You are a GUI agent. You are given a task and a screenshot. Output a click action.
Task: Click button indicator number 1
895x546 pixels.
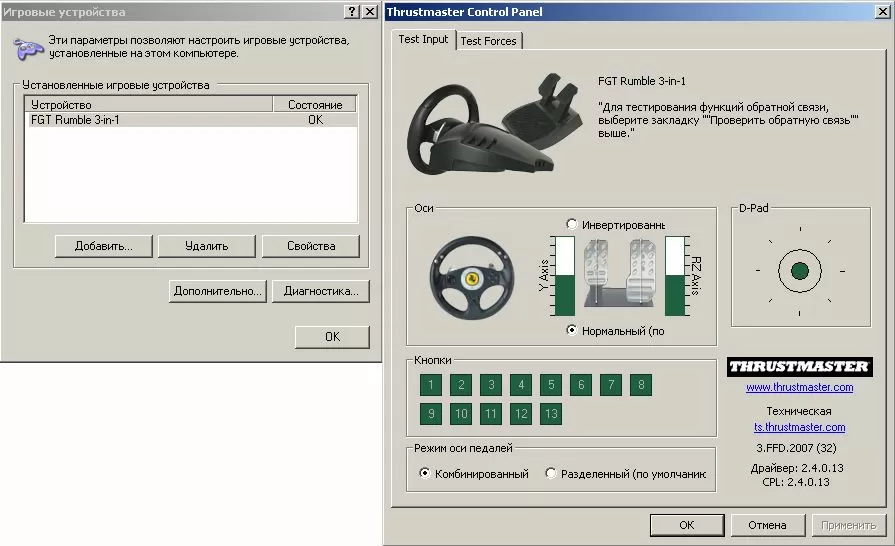tap(430, 385)
